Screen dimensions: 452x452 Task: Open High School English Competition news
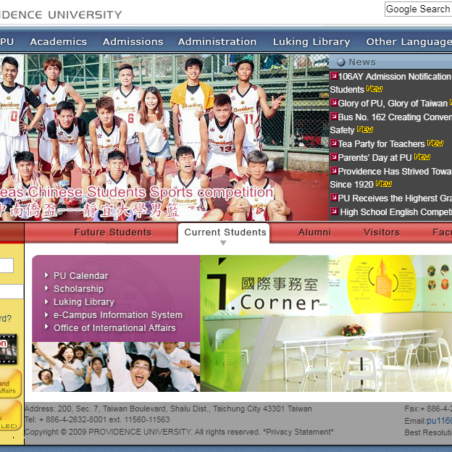click(x=396, y=212)
